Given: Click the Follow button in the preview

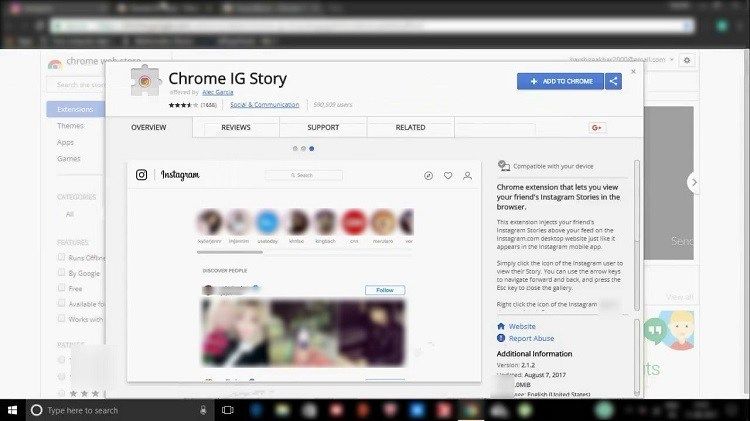Looking at the screenshot, I should tap(385, 290).
